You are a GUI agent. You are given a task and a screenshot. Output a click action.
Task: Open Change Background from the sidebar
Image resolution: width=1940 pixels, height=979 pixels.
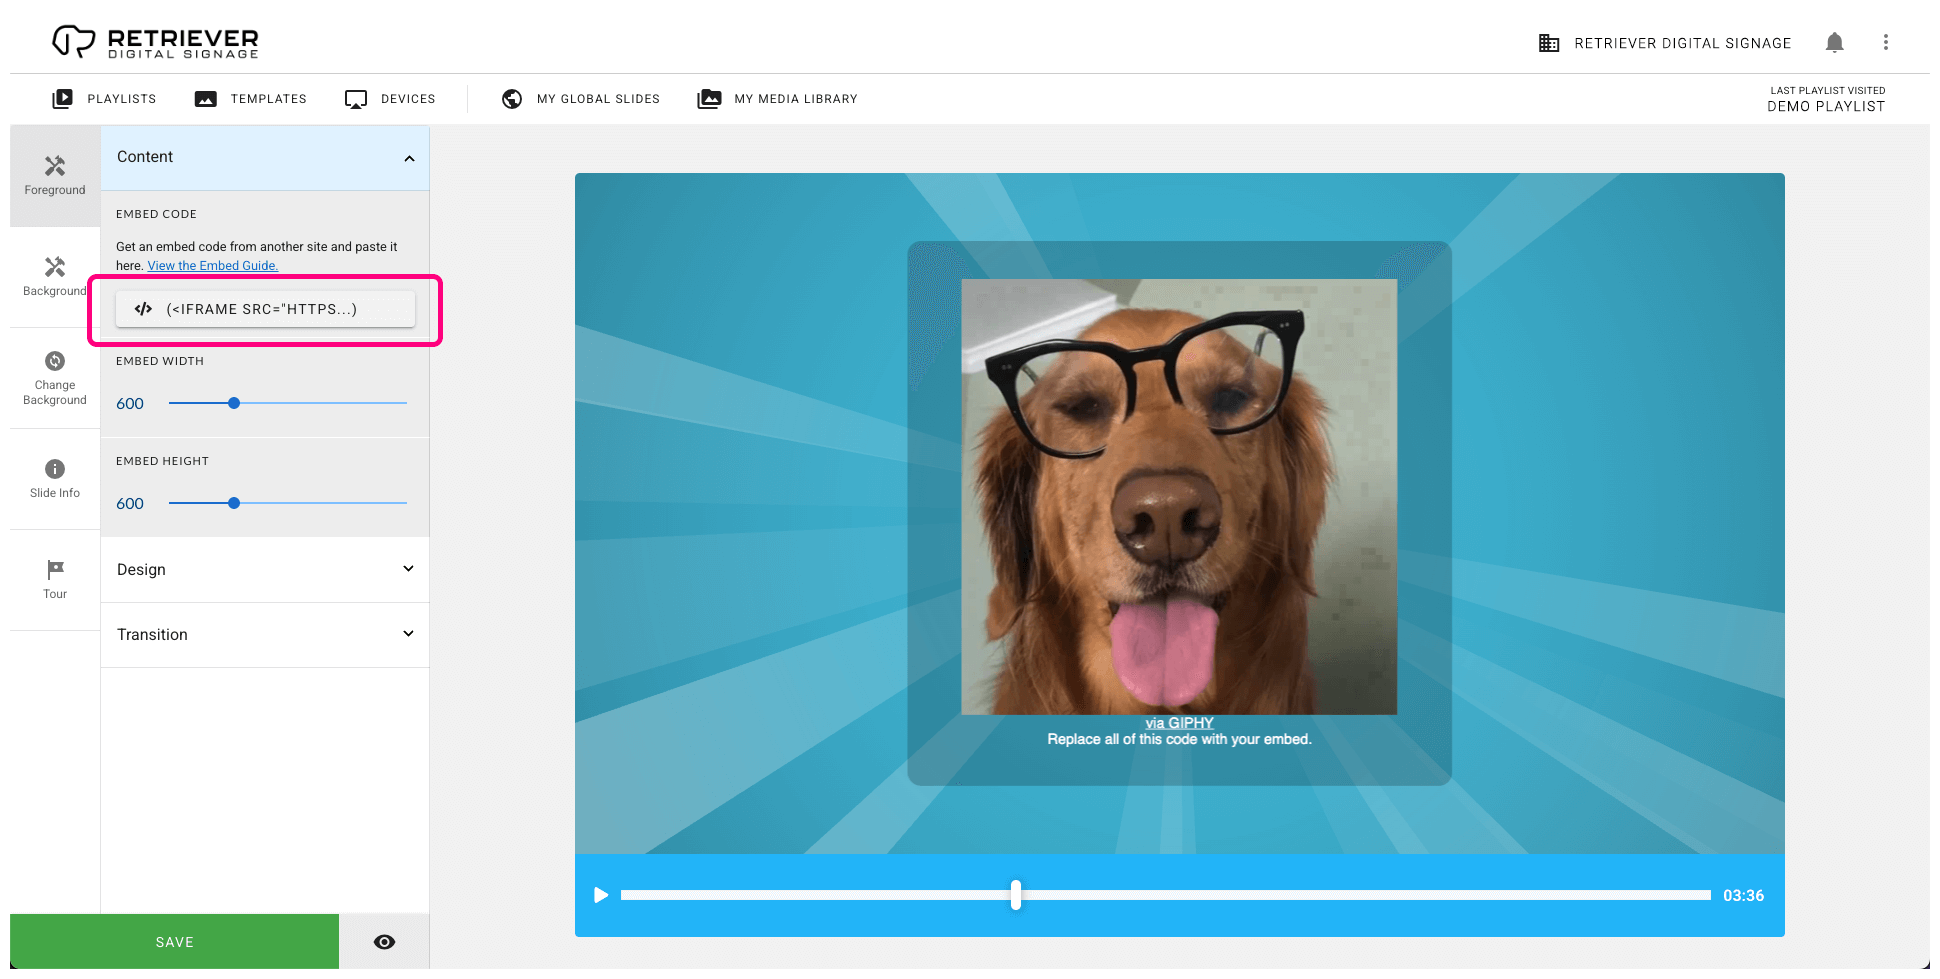coord(55,378)
